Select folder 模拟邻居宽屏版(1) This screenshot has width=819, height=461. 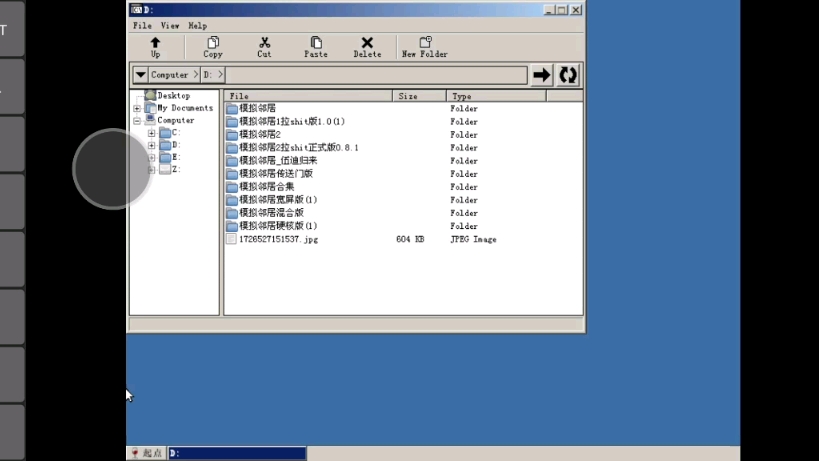278,199
